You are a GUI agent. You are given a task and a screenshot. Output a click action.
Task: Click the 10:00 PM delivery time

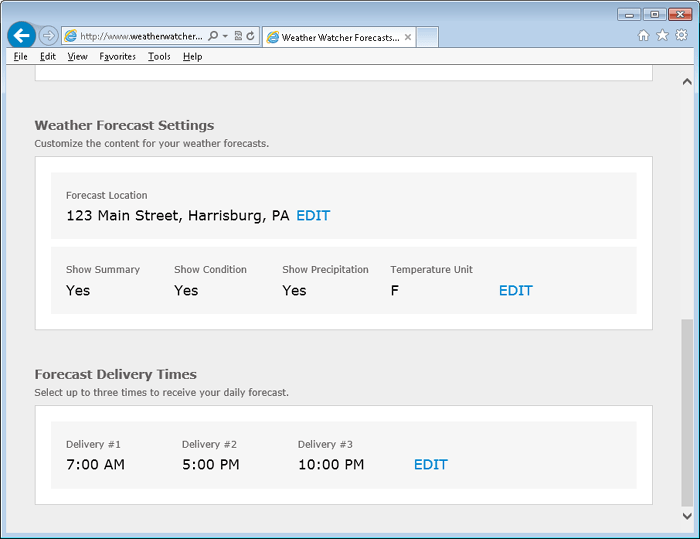pyautogui.click(x=331, y=465)
